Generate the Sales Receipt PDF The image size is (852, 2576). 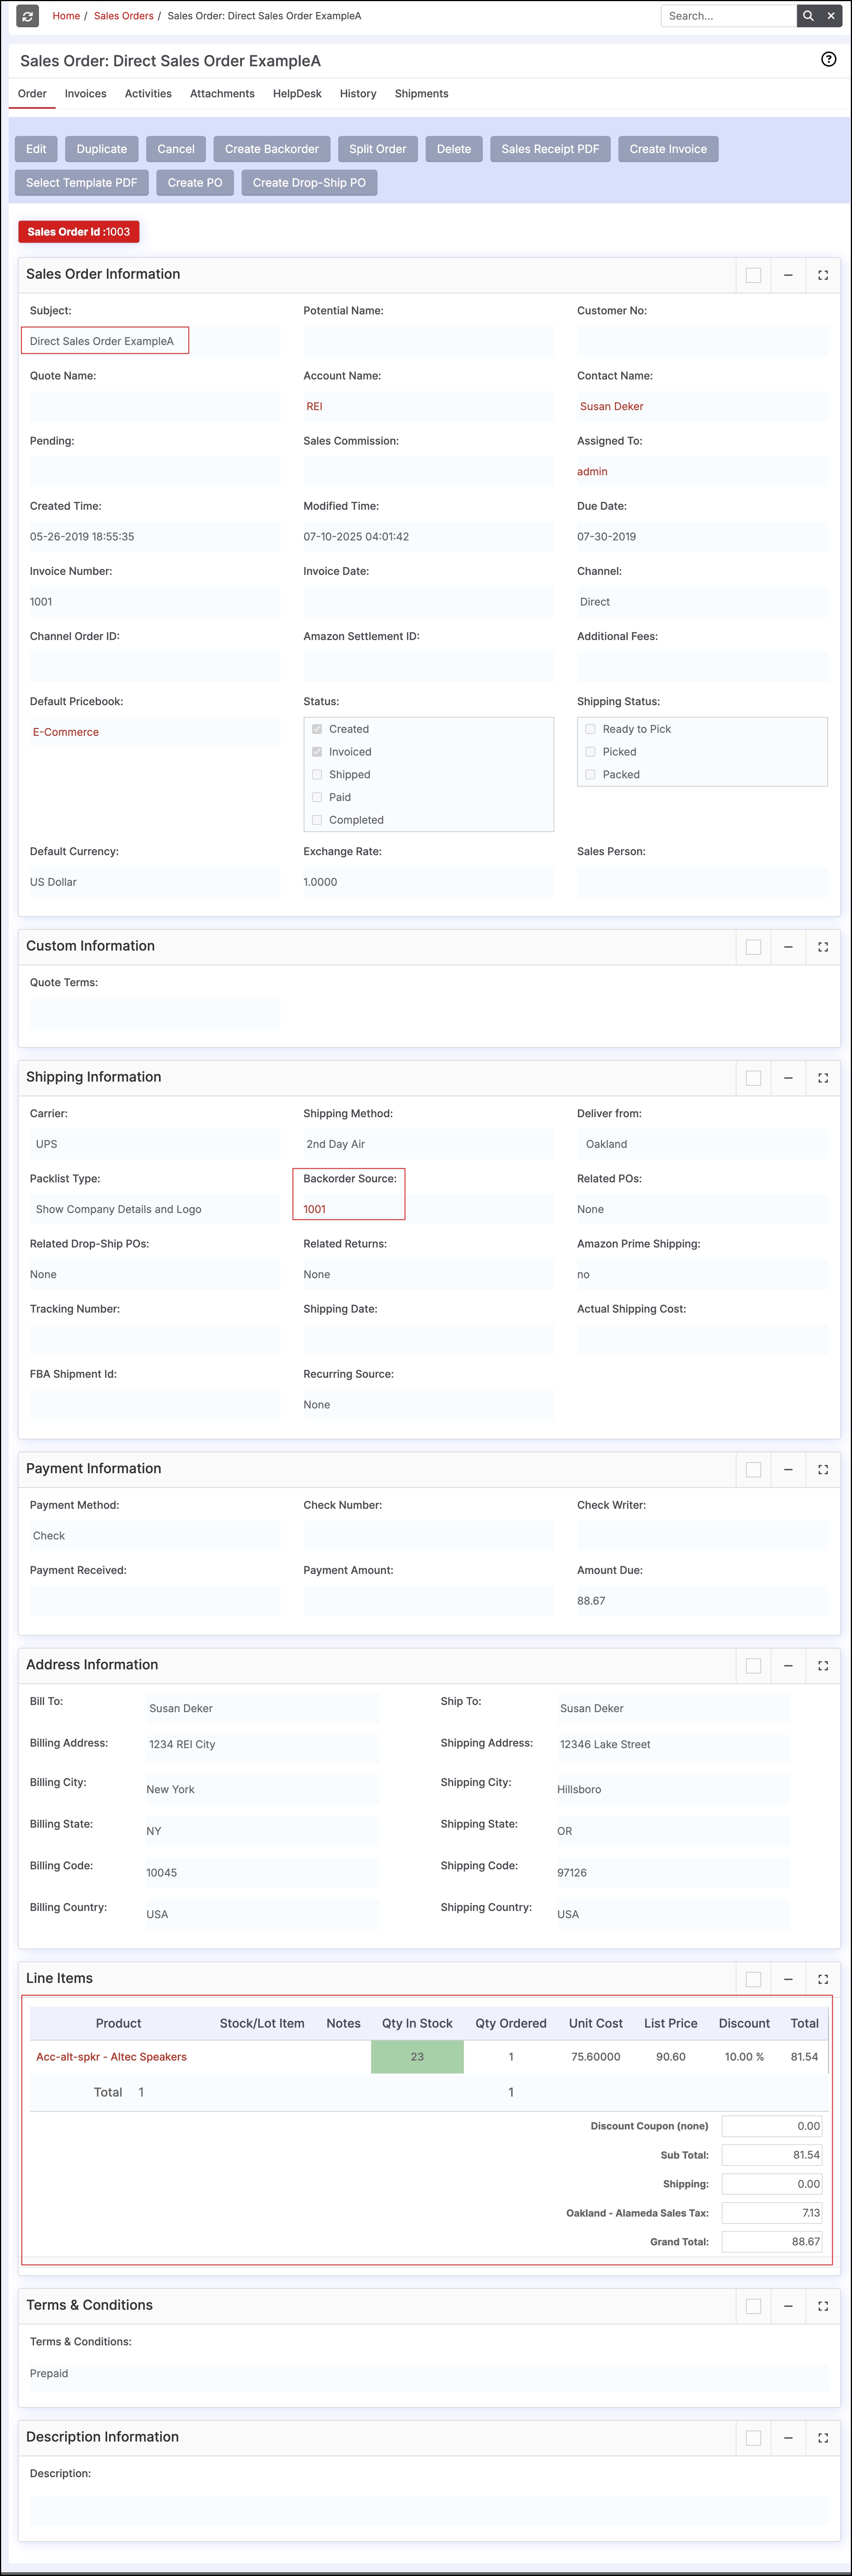click(x=550, y=149)
